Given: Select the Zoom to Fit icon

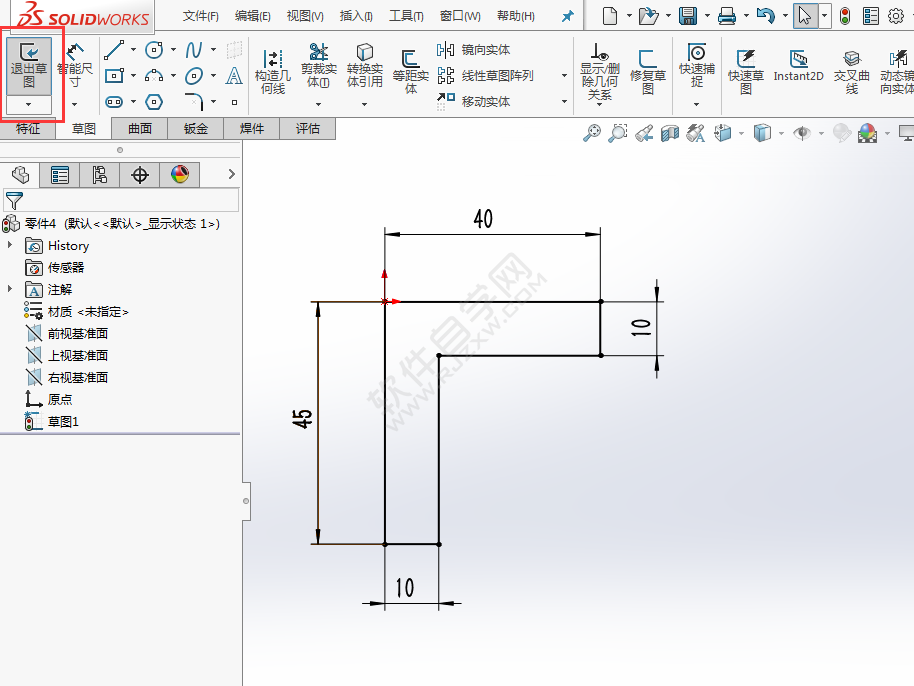Looking at the screenshot, I should click(592, 131).
